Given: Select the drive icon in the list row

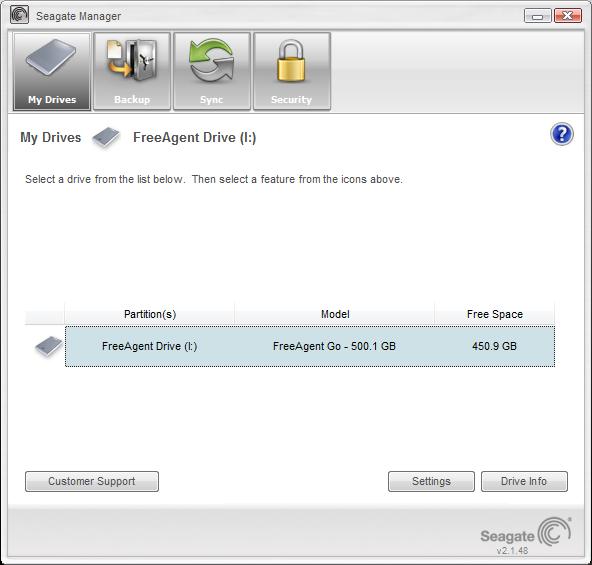Looking at the screenshot, I should (49, 346).
